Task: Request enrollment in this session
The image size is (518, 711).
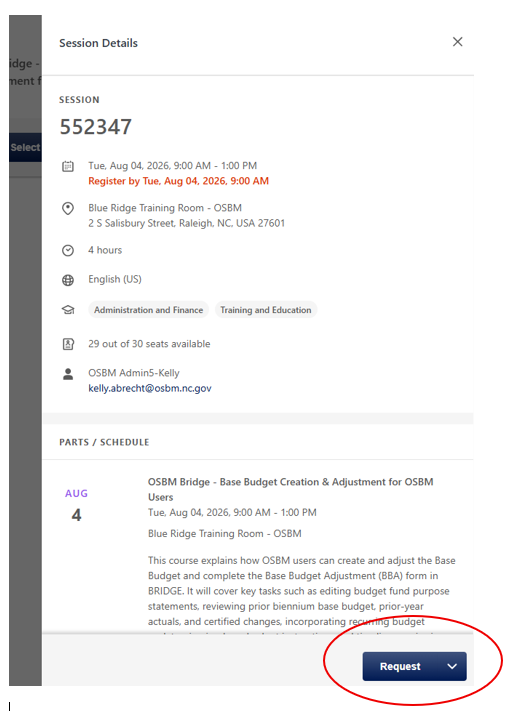Action: (x=400, y=667)
